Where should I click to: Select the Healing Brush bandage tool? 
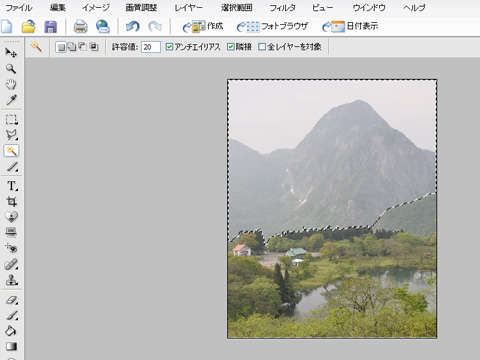11,264
